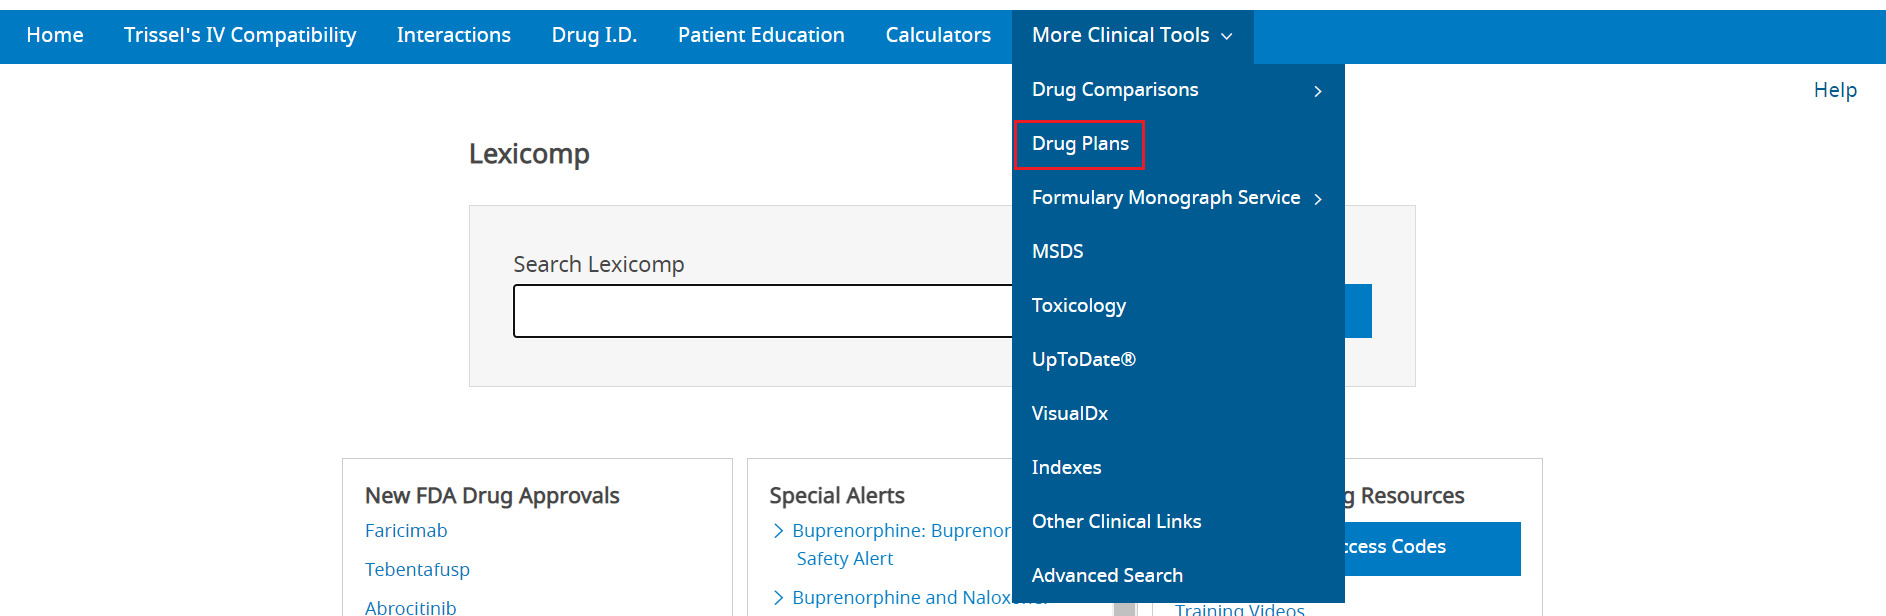The image size is (1886, 616).
Task: Open the Faricimab drug approval link
Action: tap(406, 531)
